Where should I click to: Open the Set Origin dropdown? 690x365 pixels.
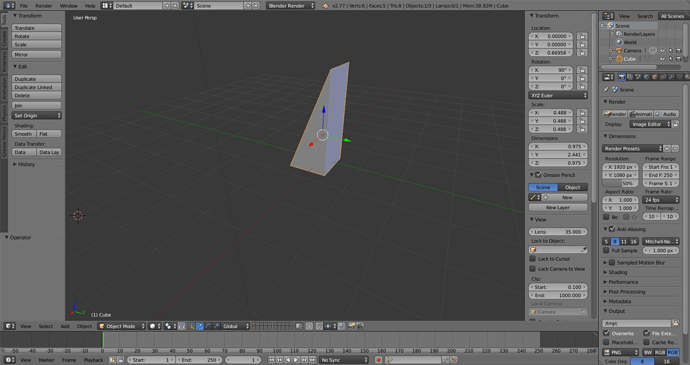click(x=37, y=115)
